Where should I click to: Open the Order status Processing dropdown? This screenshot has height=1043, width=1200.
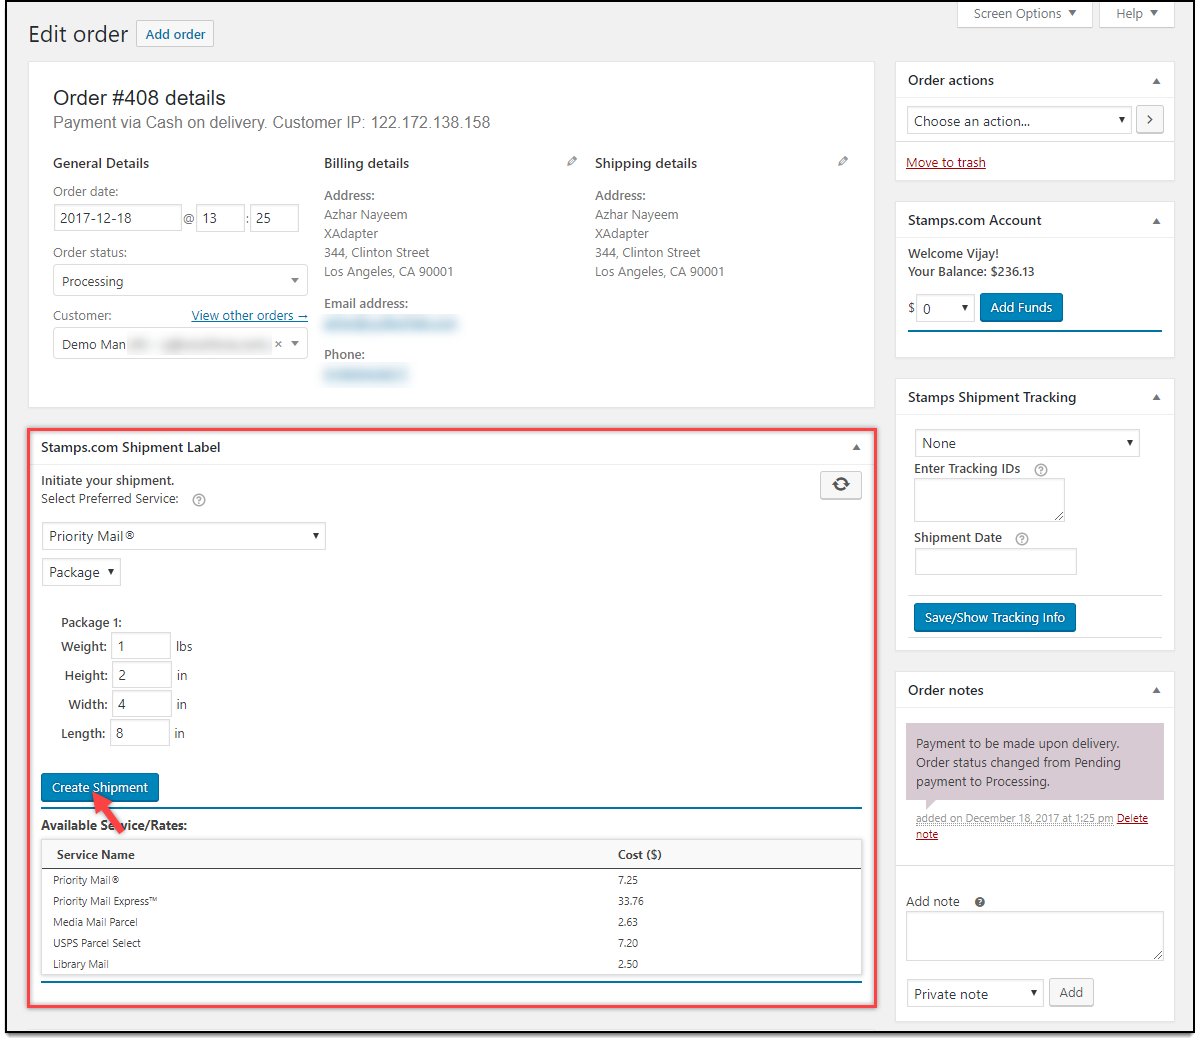[x=180, y=281]
